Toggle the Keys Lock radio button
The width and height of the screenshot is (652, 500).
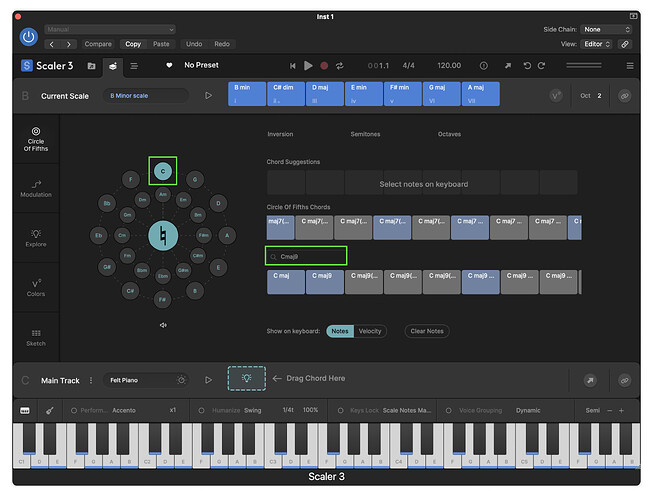340,411
